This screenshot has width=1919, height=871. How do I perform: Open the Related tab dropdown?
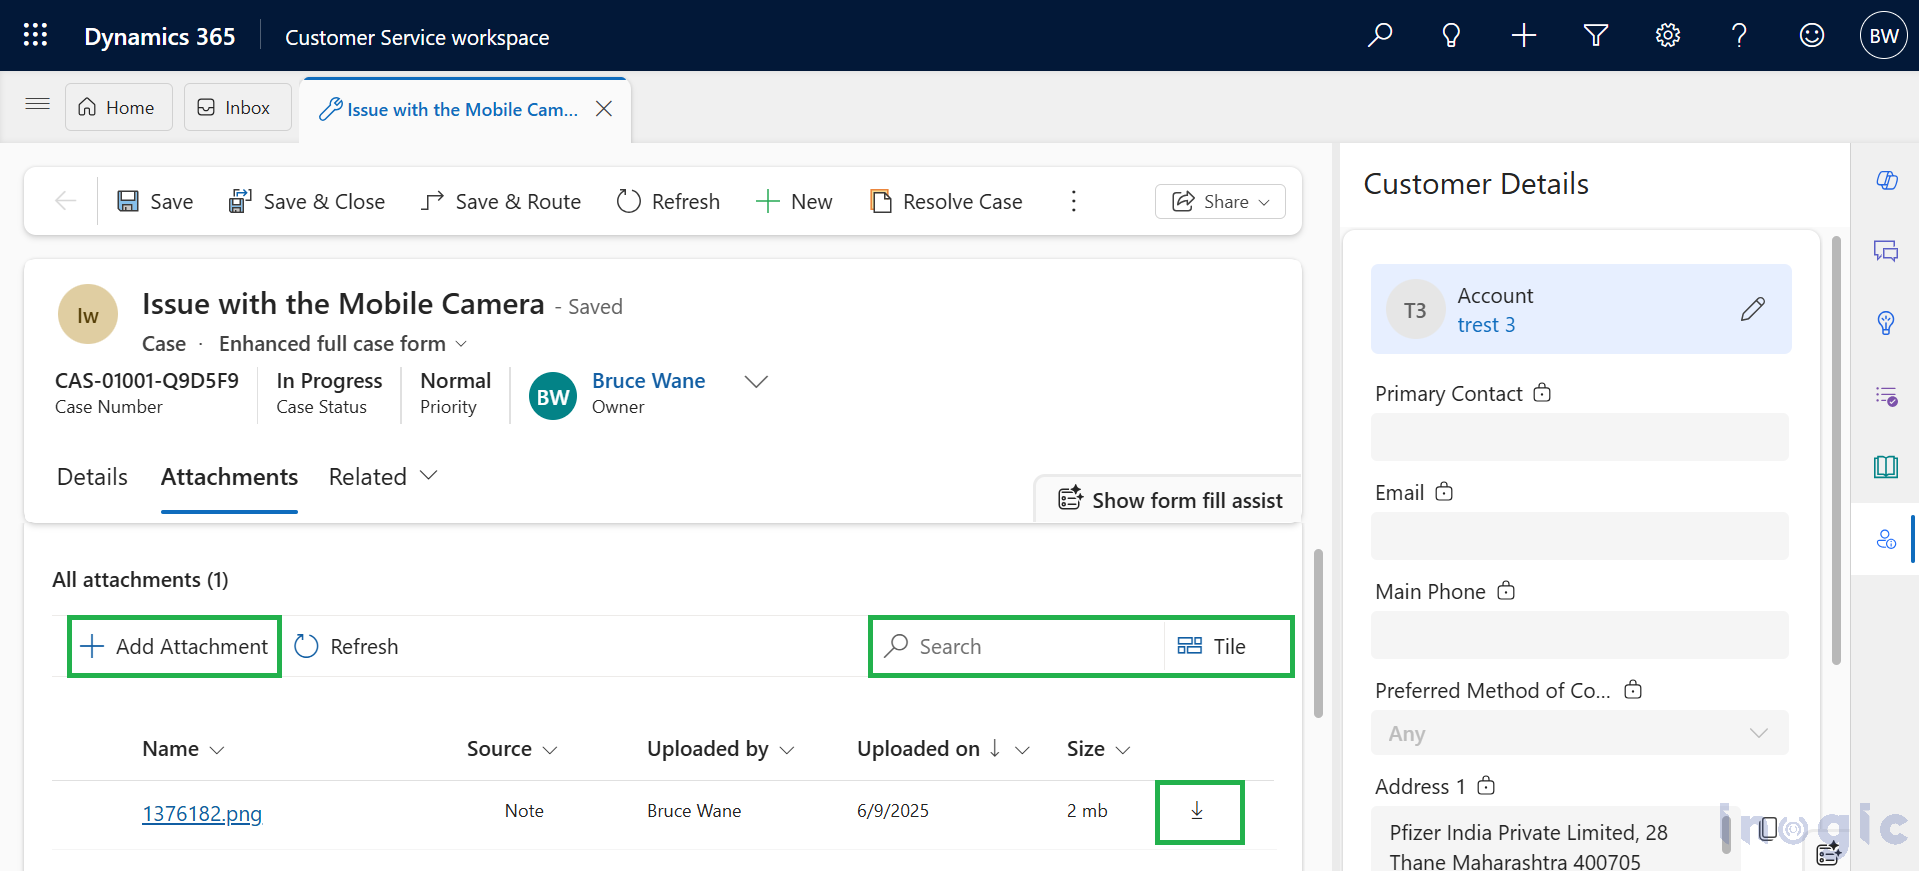click(383, 477)
